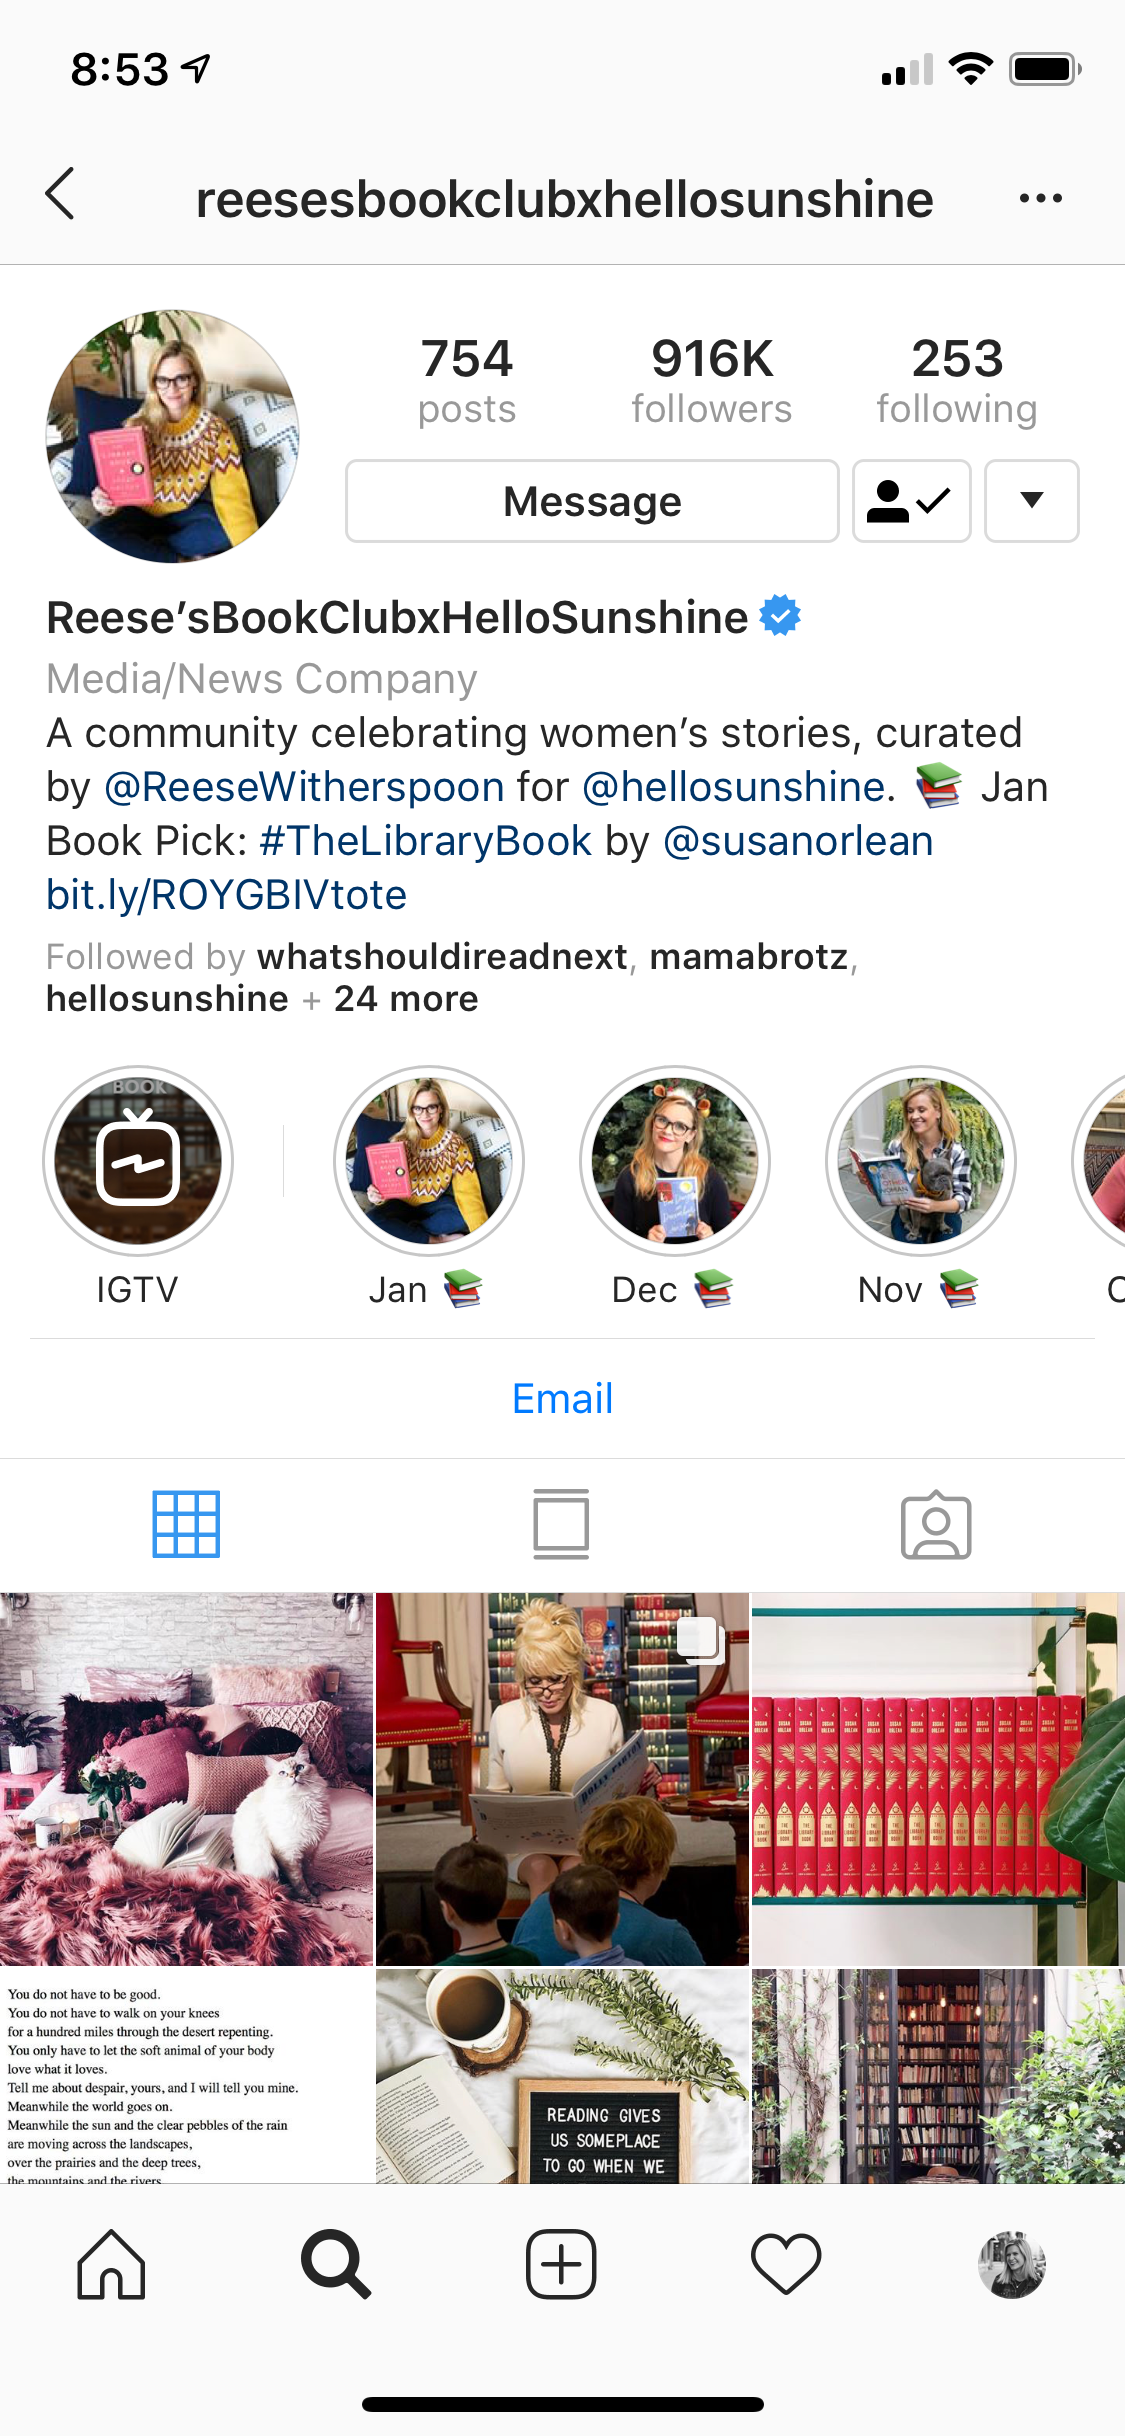Open the Search magnifier tab

(x=336, y=2264)
